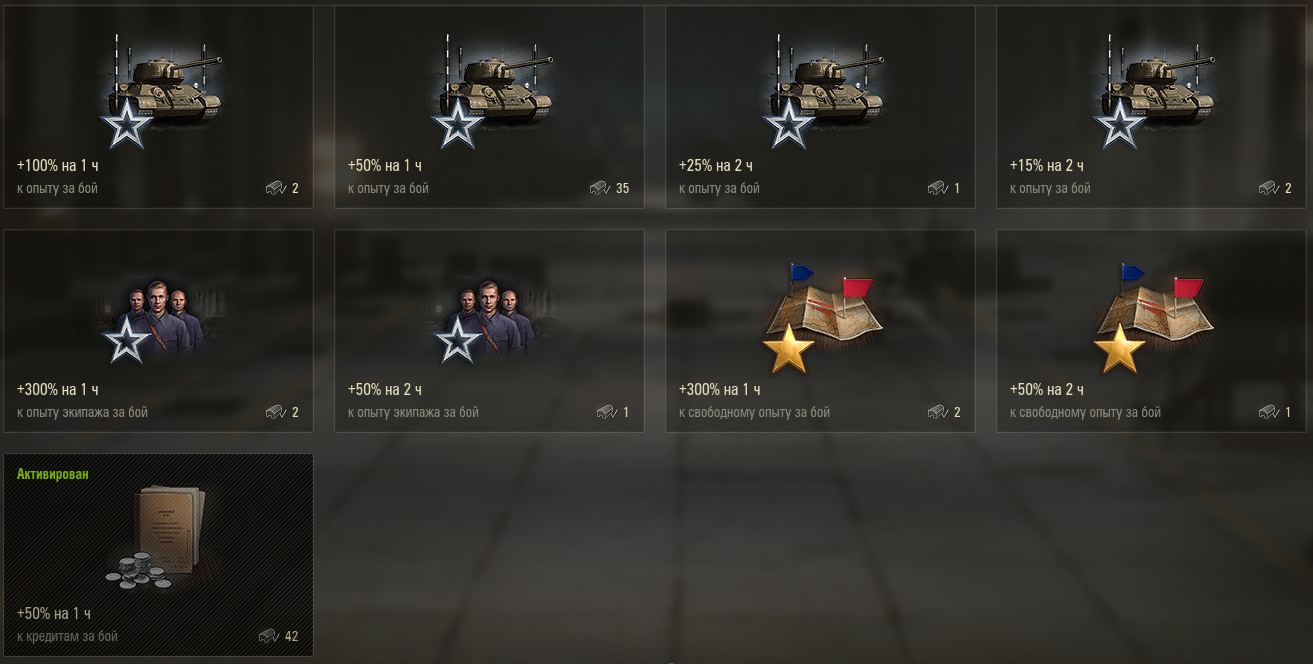Click '+25% на 2 ч' bonus label

716,165
